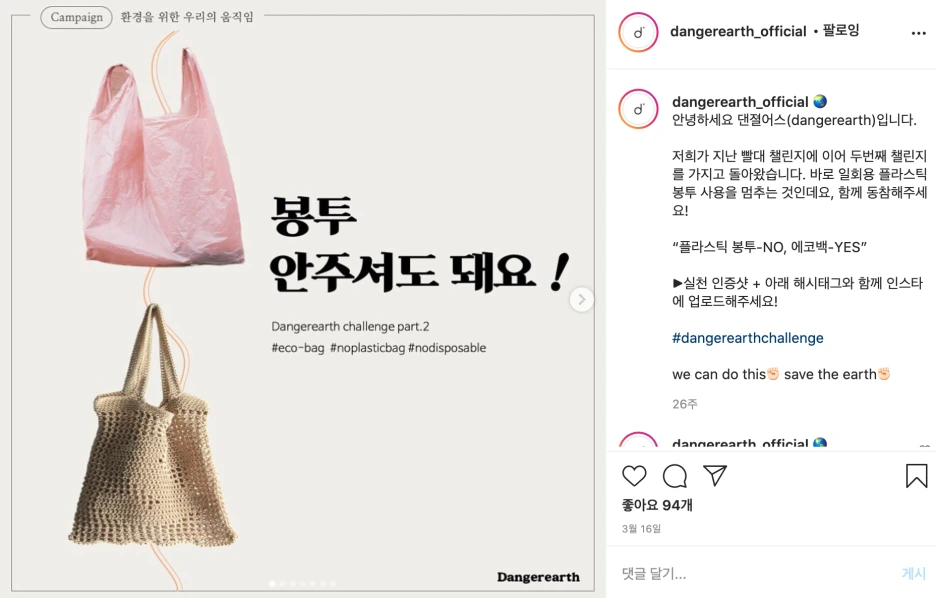The height and width of the screenshot is (598, 936).
Task: Open dangerearth_official header profile picture
Action: point(638,32)
